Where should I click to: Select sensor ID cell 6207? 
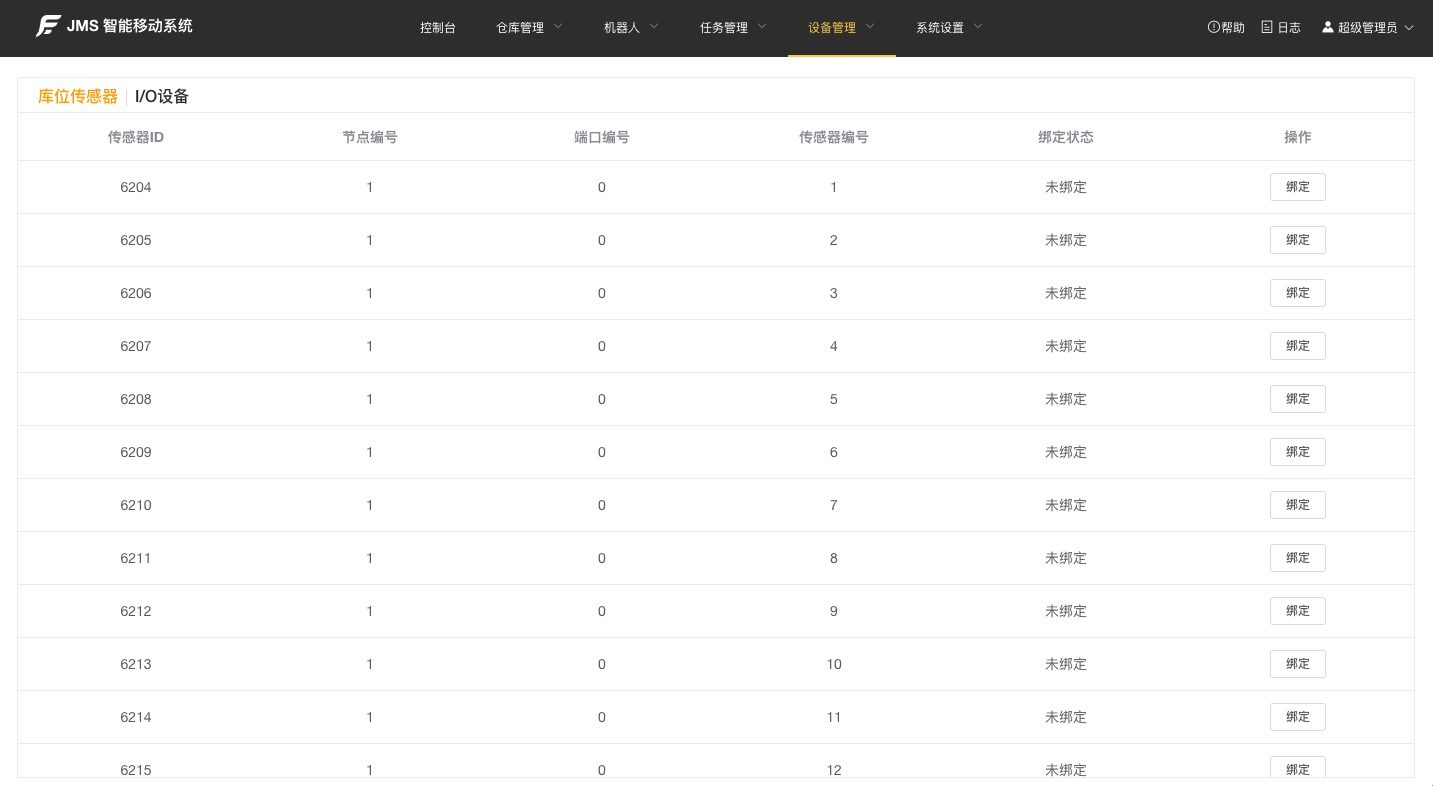[136, 346]
